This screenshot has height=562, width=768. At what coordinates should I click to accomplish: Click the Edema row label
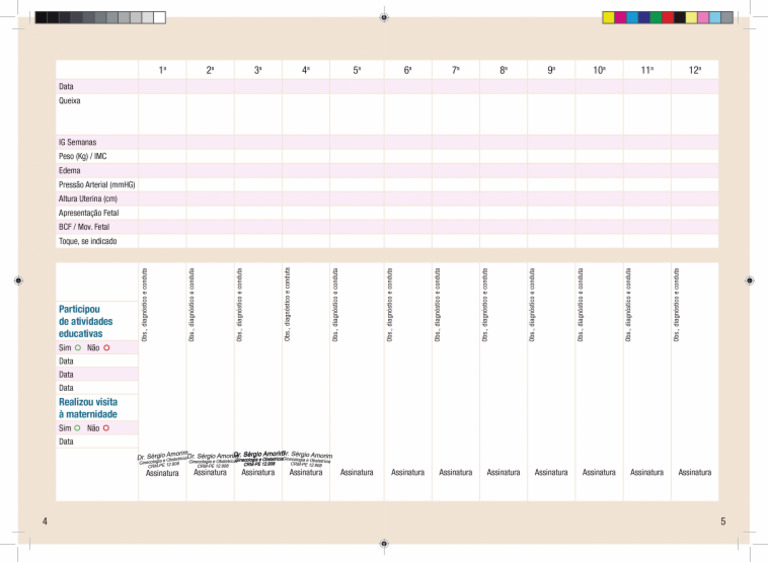(x=70, y=171)
